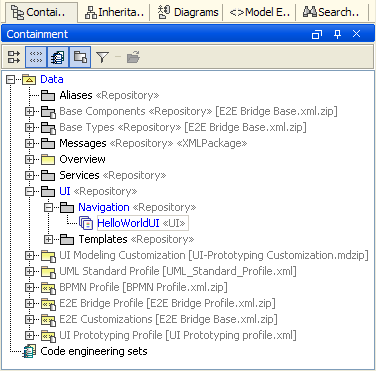Select Base Components «Repository» label

136,111
